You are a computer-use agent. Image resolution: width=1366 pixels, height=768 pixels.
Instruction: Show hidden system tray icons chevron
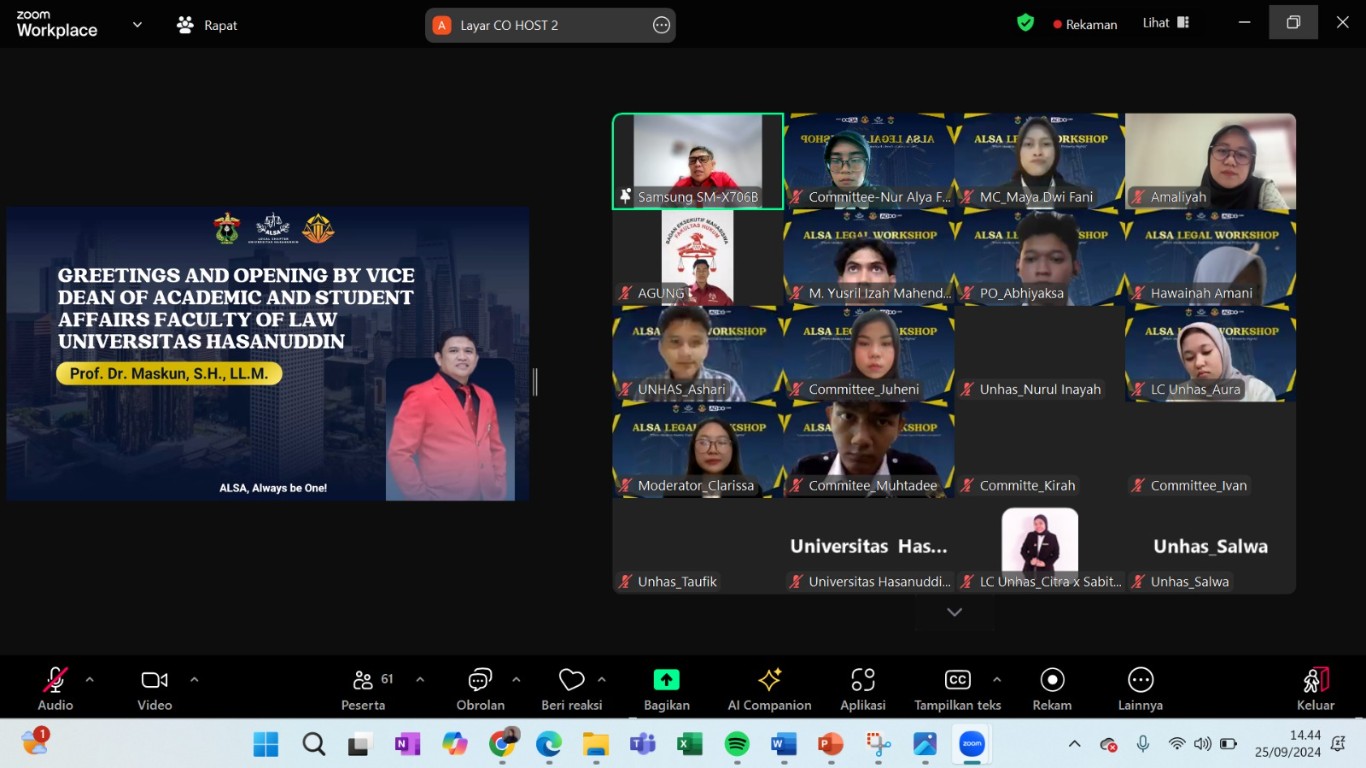pos(1075,744)
